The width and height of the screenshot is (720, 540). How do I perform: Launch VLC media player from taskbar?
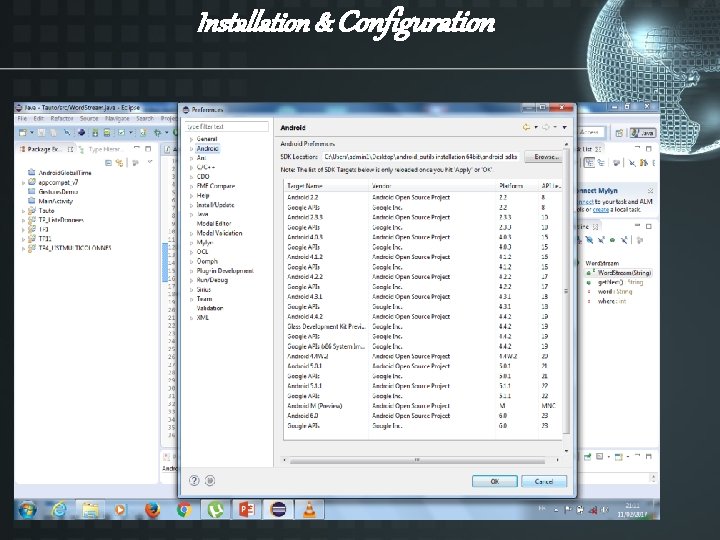pyautogui.click(x=310, y=509)
